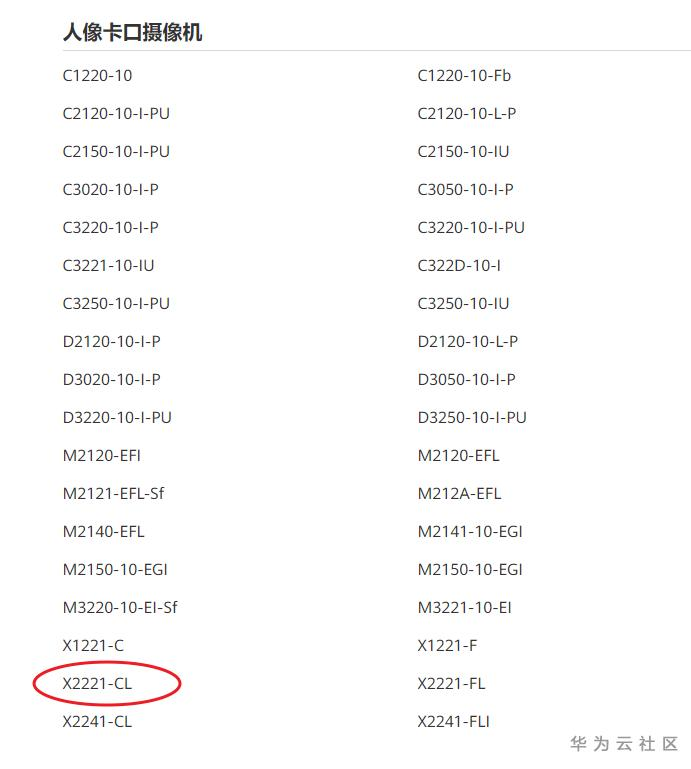The width and height of the screenshot is (691, 769).
Task: Click the 人像卡口摄像机 section heading
Action: (132, 33)
